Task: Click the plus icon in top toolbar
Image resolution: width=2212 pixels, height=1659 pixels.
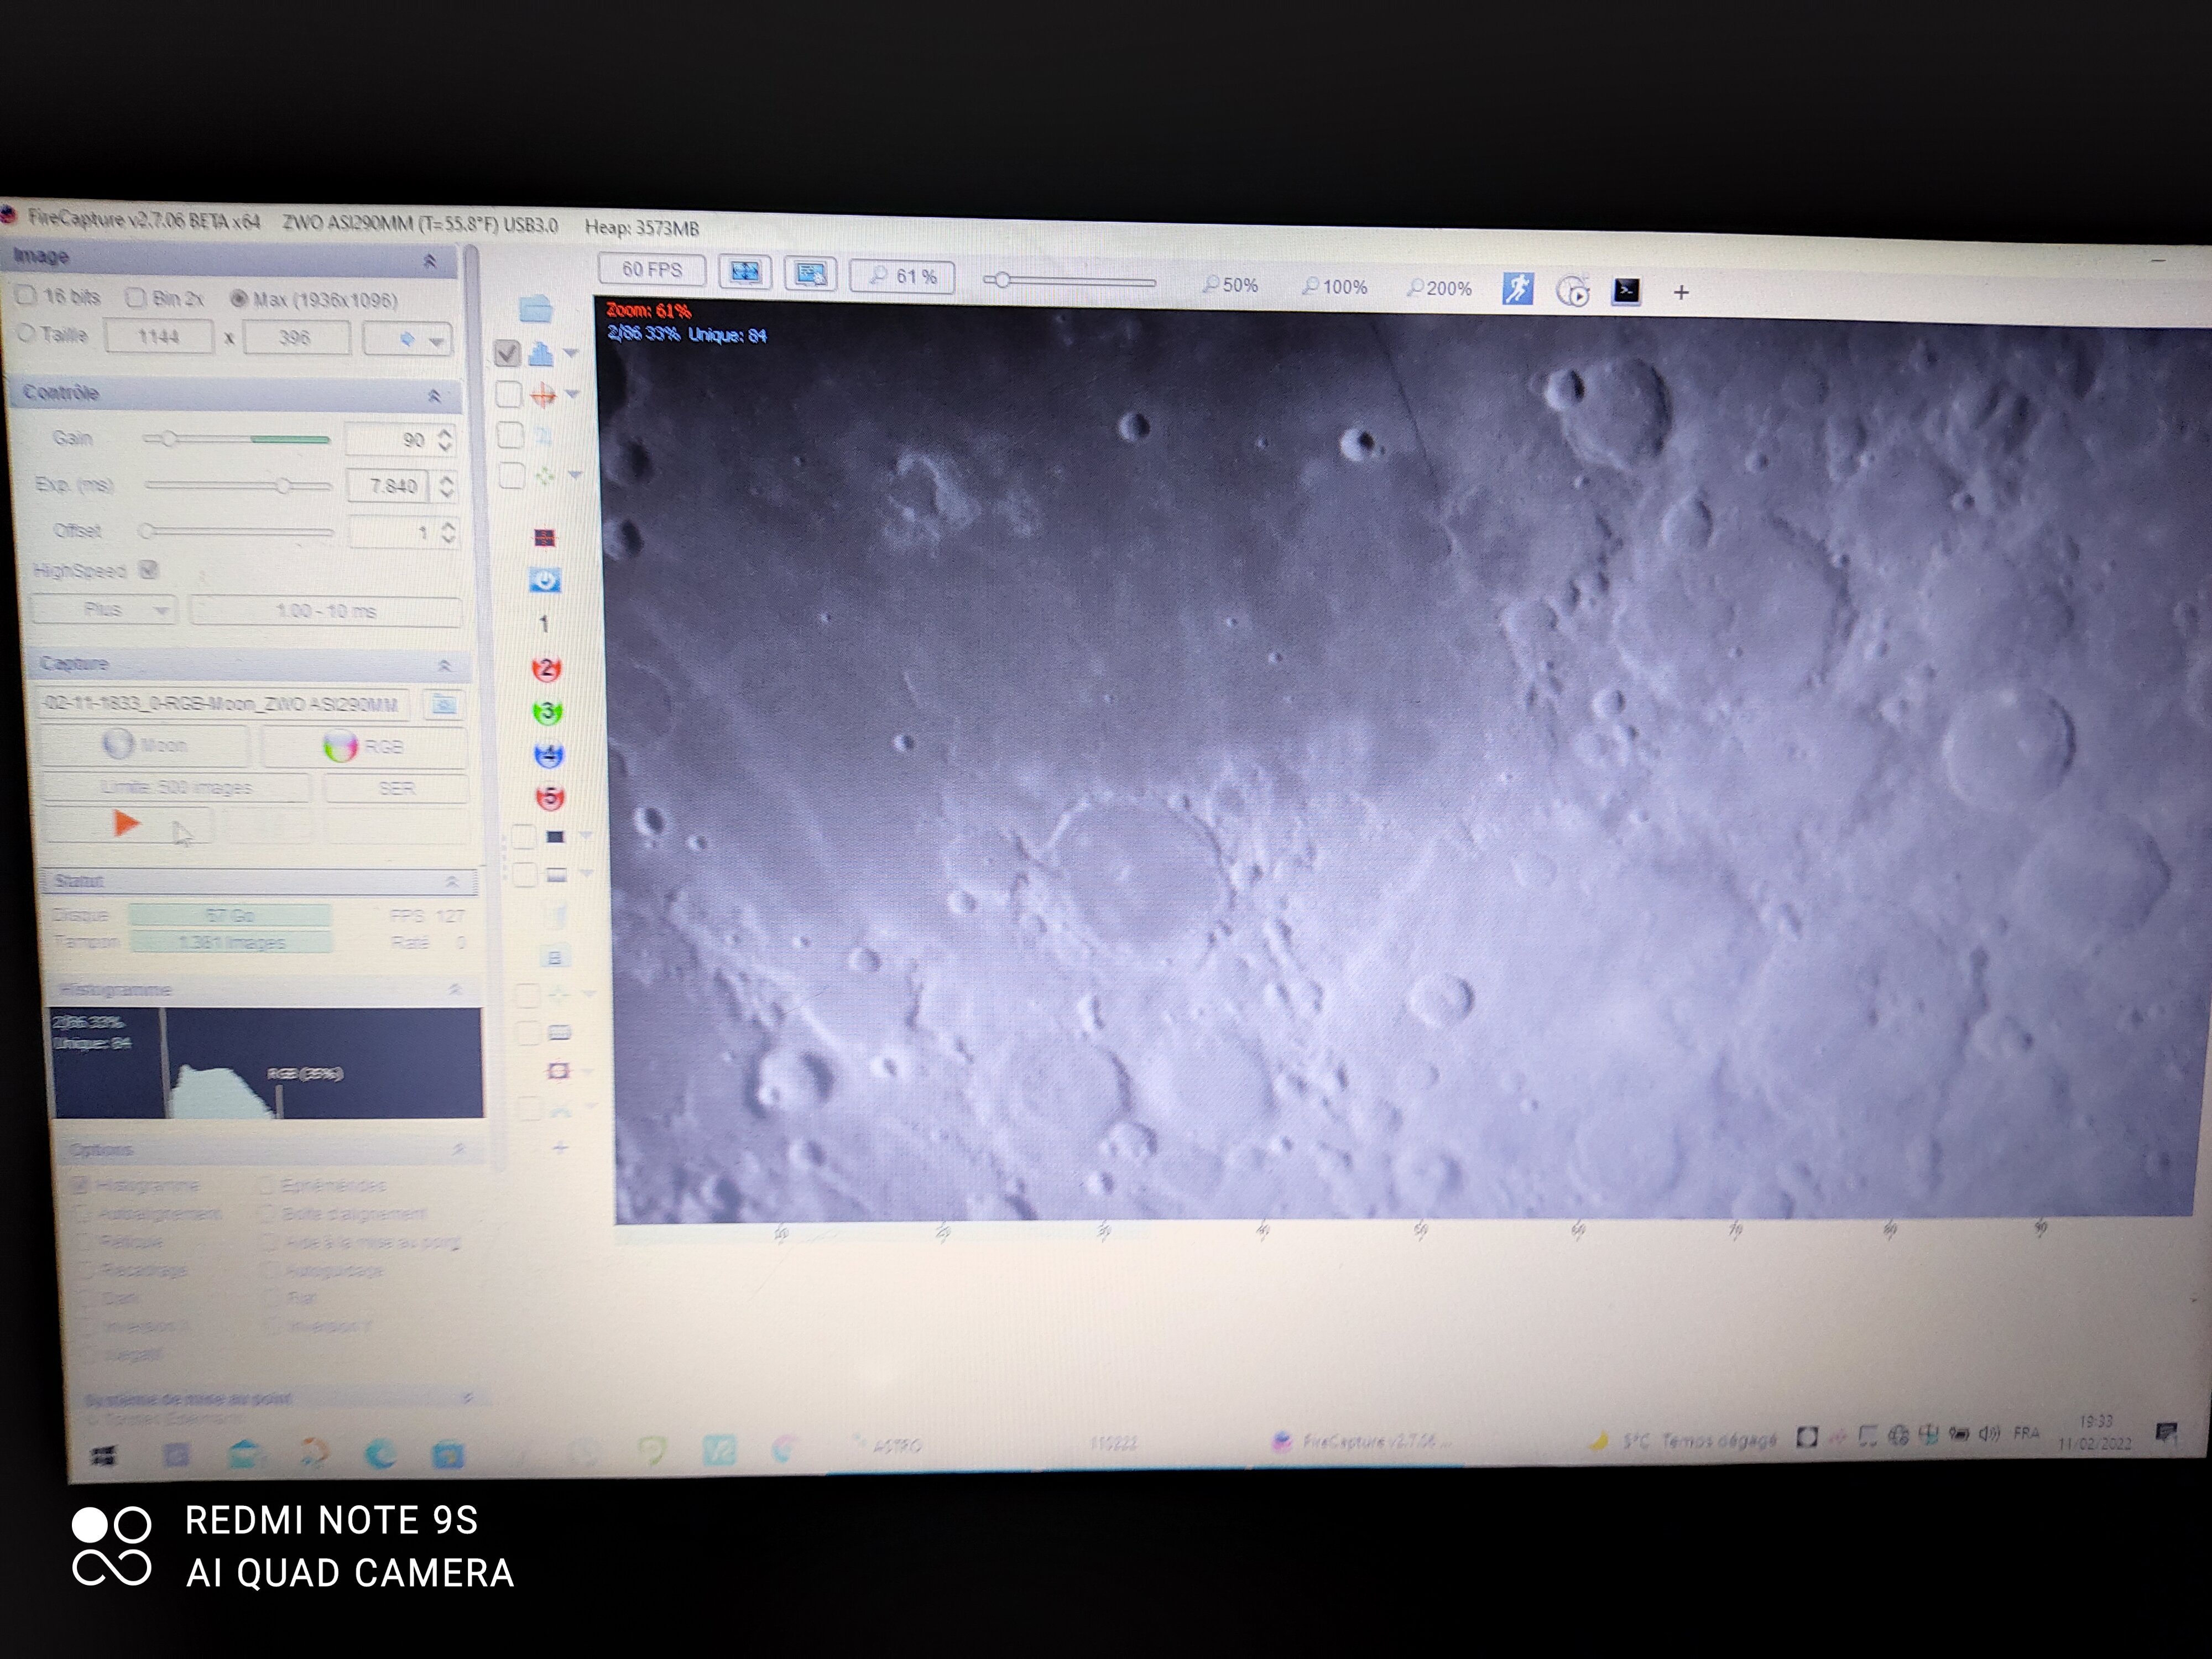Action: tap(1681, 292)
